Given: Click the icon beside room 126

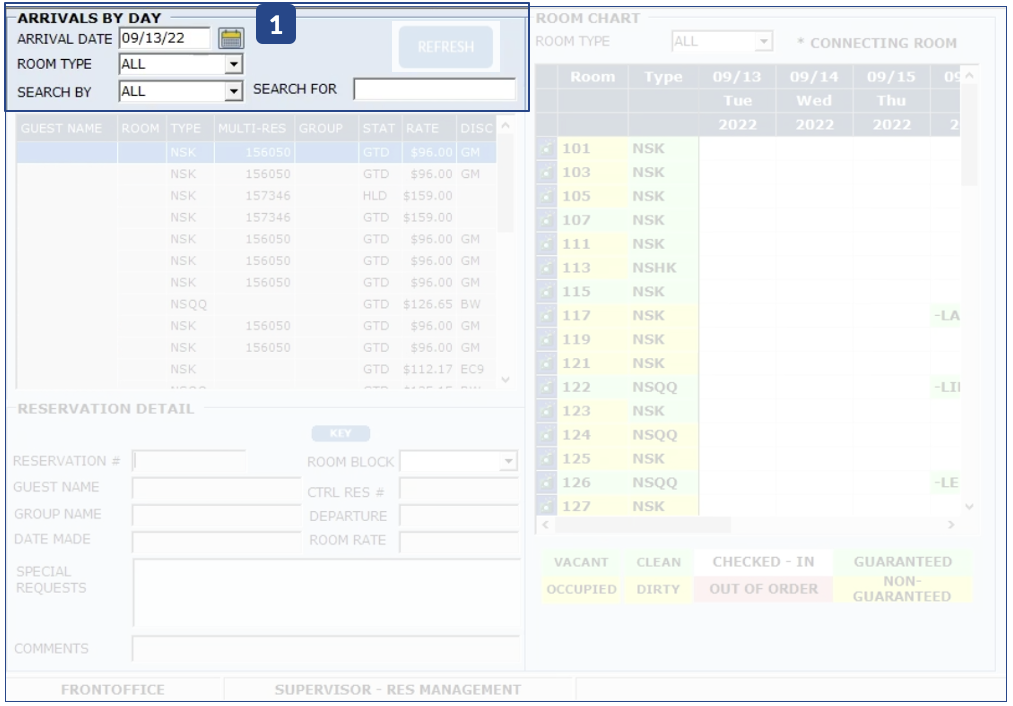Looking at the screenshot, I should pos(547,483).
